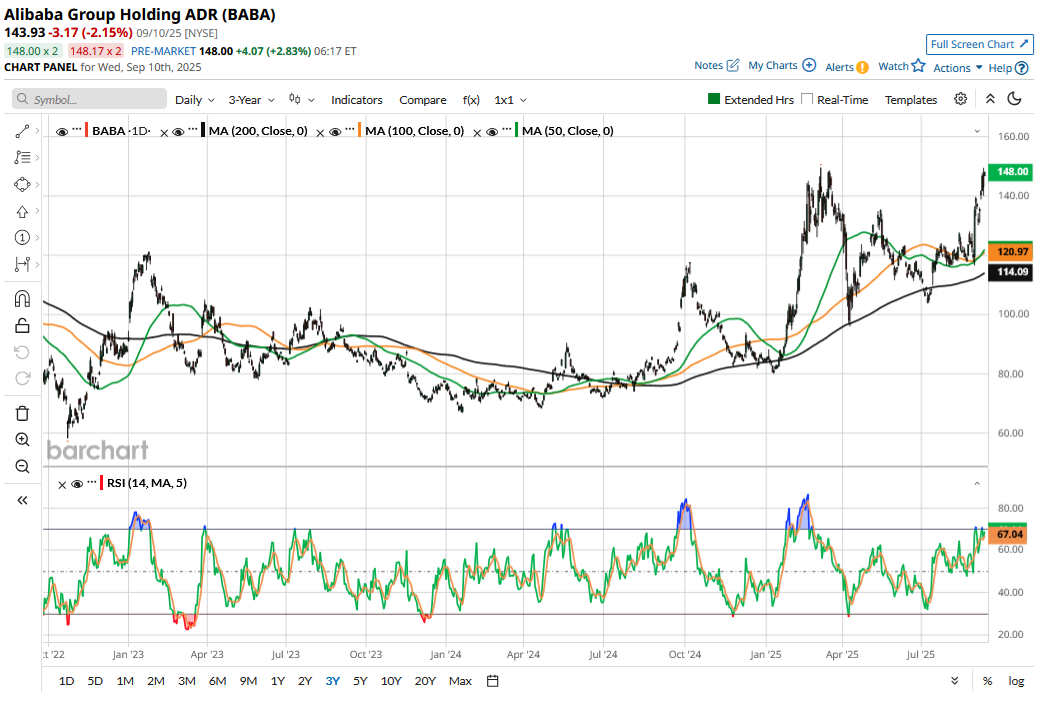Collapse the left drawing toolbar
The width and height of the screenshot is (1040, 704).
(22, 500)
